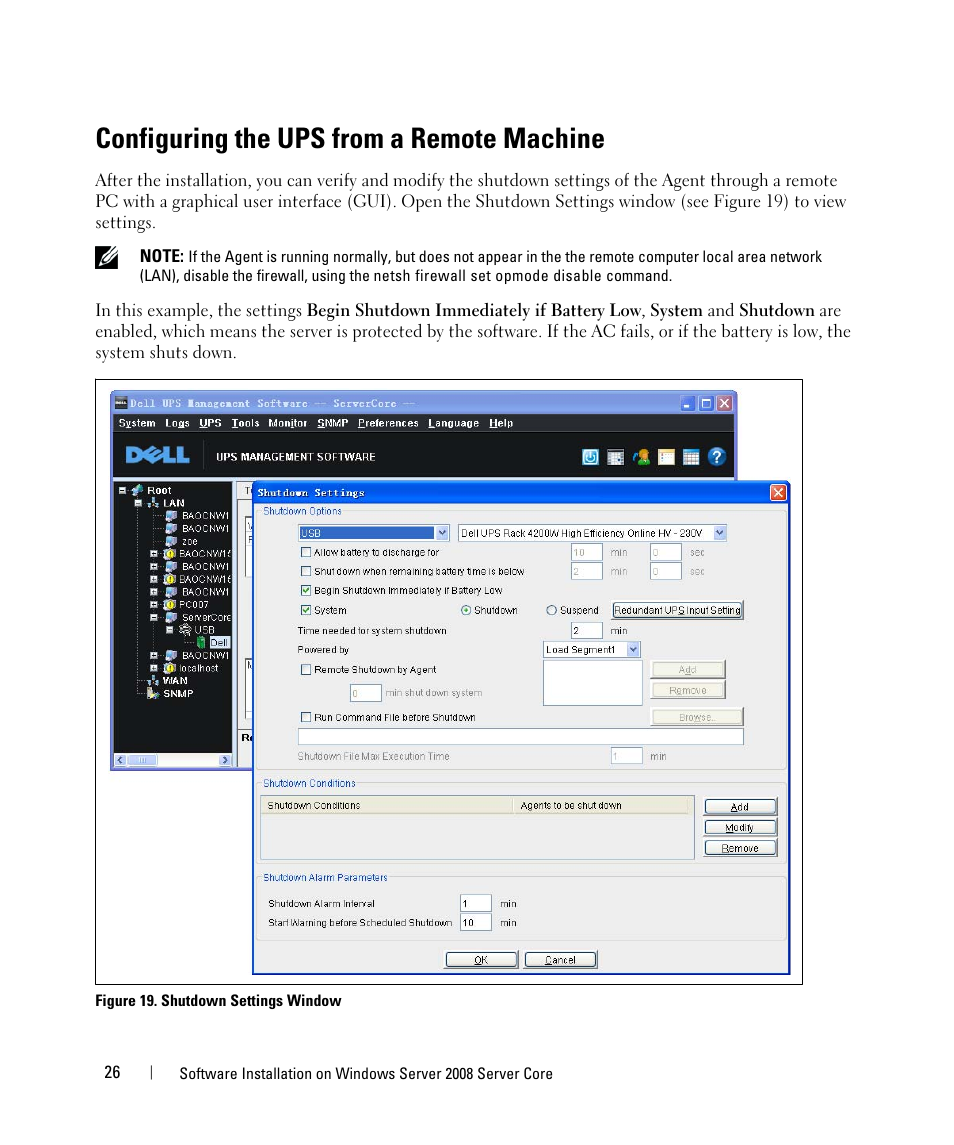Click the Root network tree icon
This screenshot has width=954, height=1145.
point(137,490)
